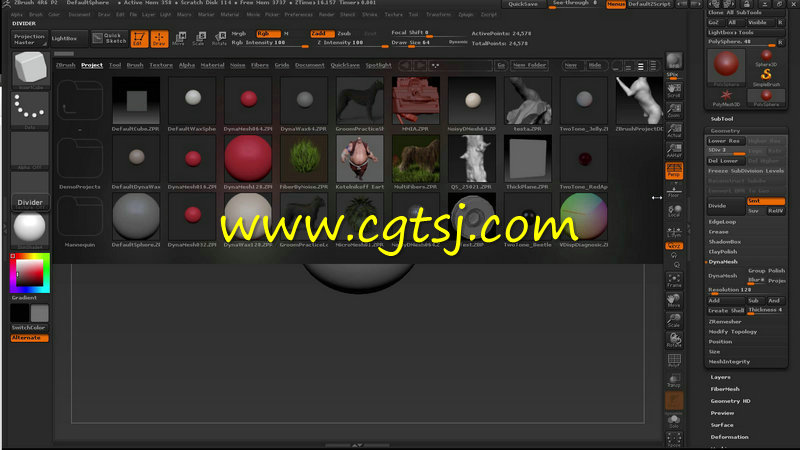This screenshot has width=800, height=450.
Task: Click the Actual size icon
Action: click(x=674, y=130)
